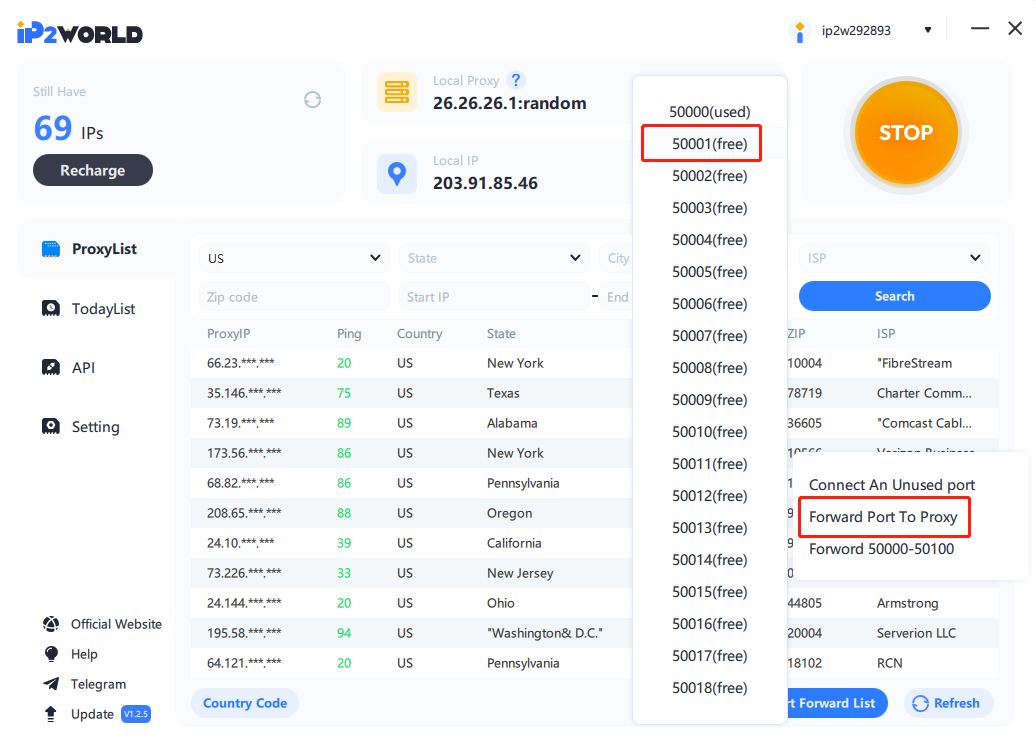The height and width of the screenshot is (750, 1036).
Task: Click the blue Search button
Action: (x=895, y=296)
